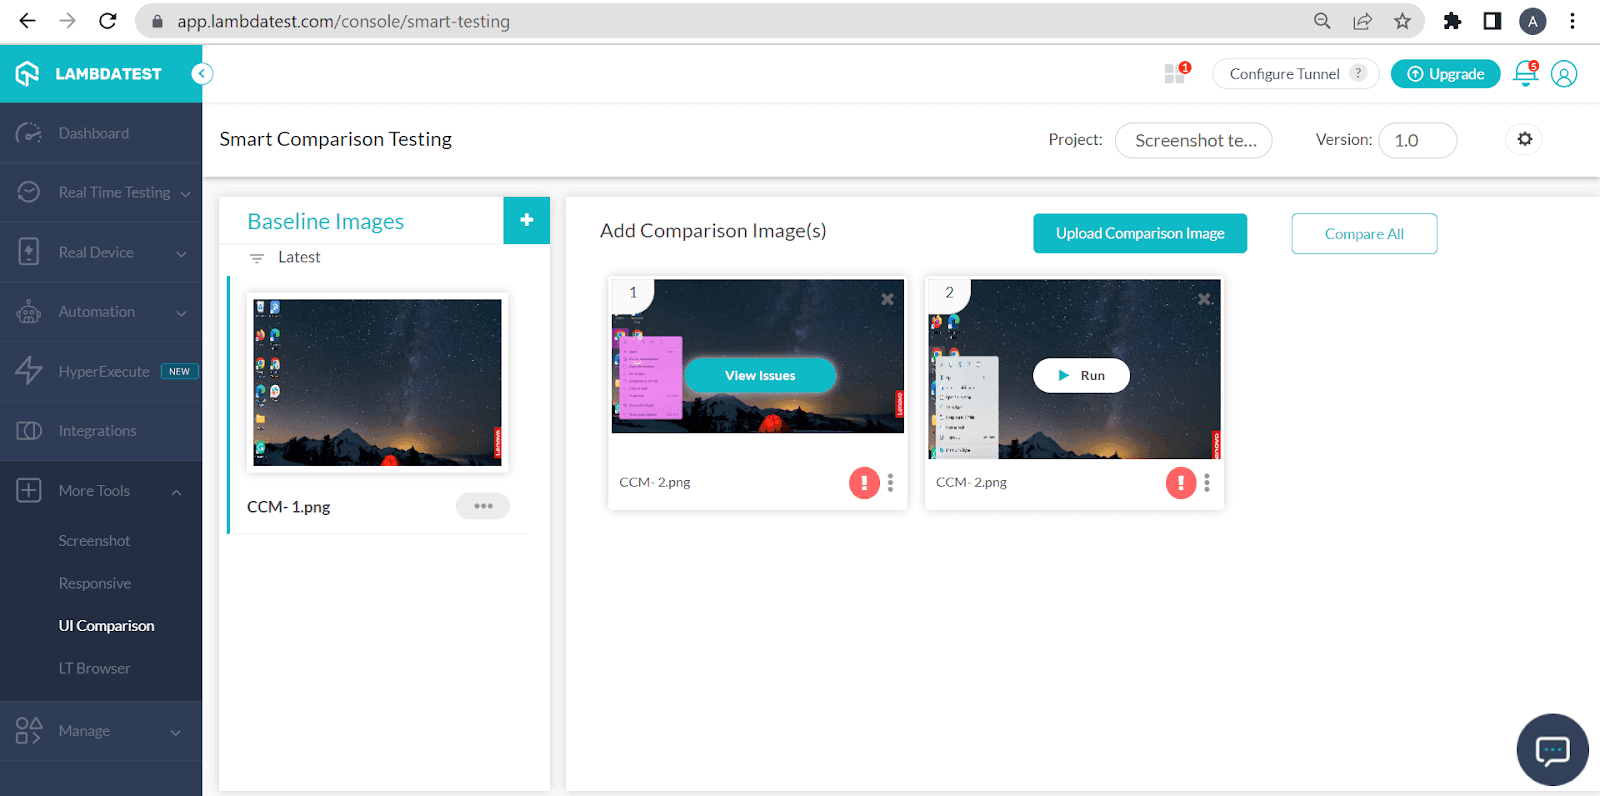Collapse the sidebar with the arrow toggle

click(202, 73)
